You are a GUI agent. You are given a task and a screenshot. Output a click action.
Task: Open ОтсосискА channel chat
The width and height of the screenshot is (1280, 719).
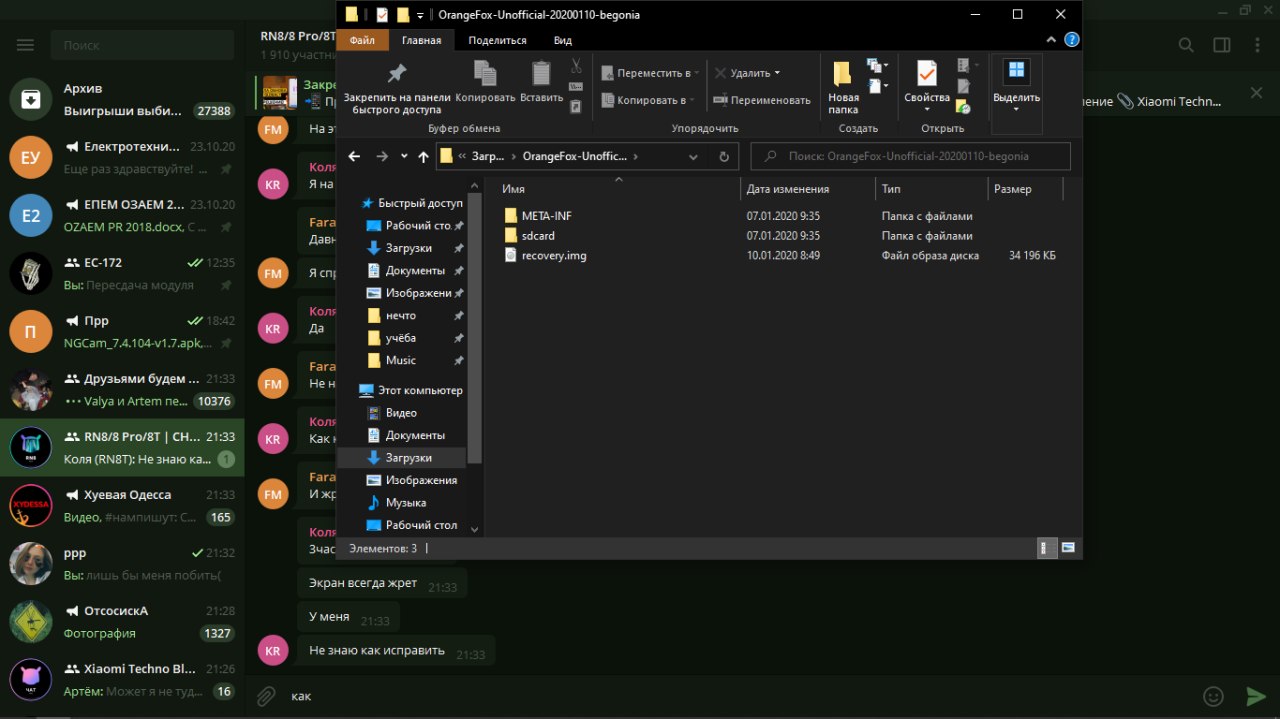click(122, 621)
